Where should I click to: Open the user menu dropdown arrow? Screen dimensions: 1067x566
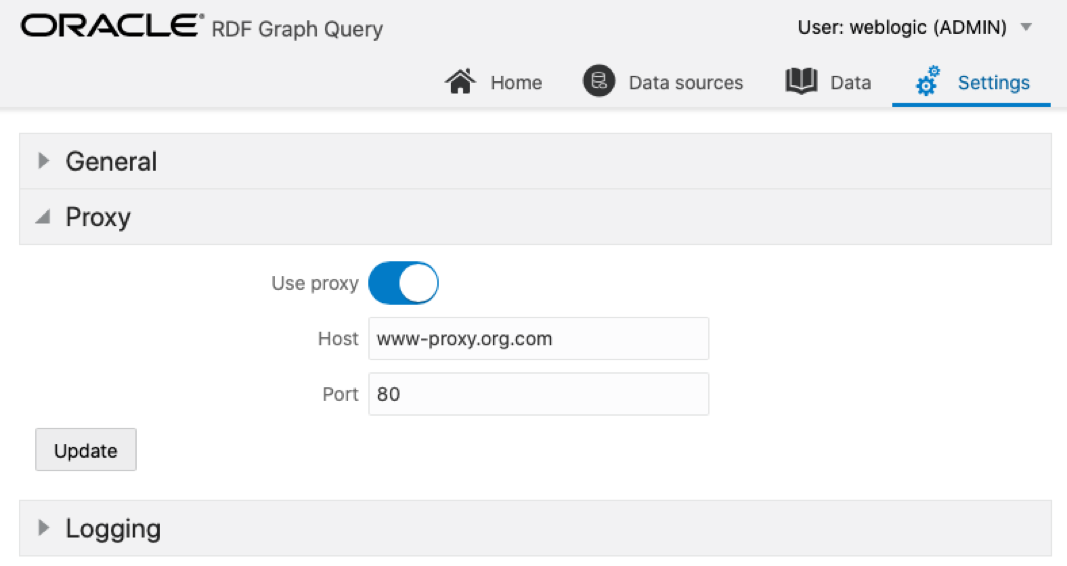(1026, 27)
